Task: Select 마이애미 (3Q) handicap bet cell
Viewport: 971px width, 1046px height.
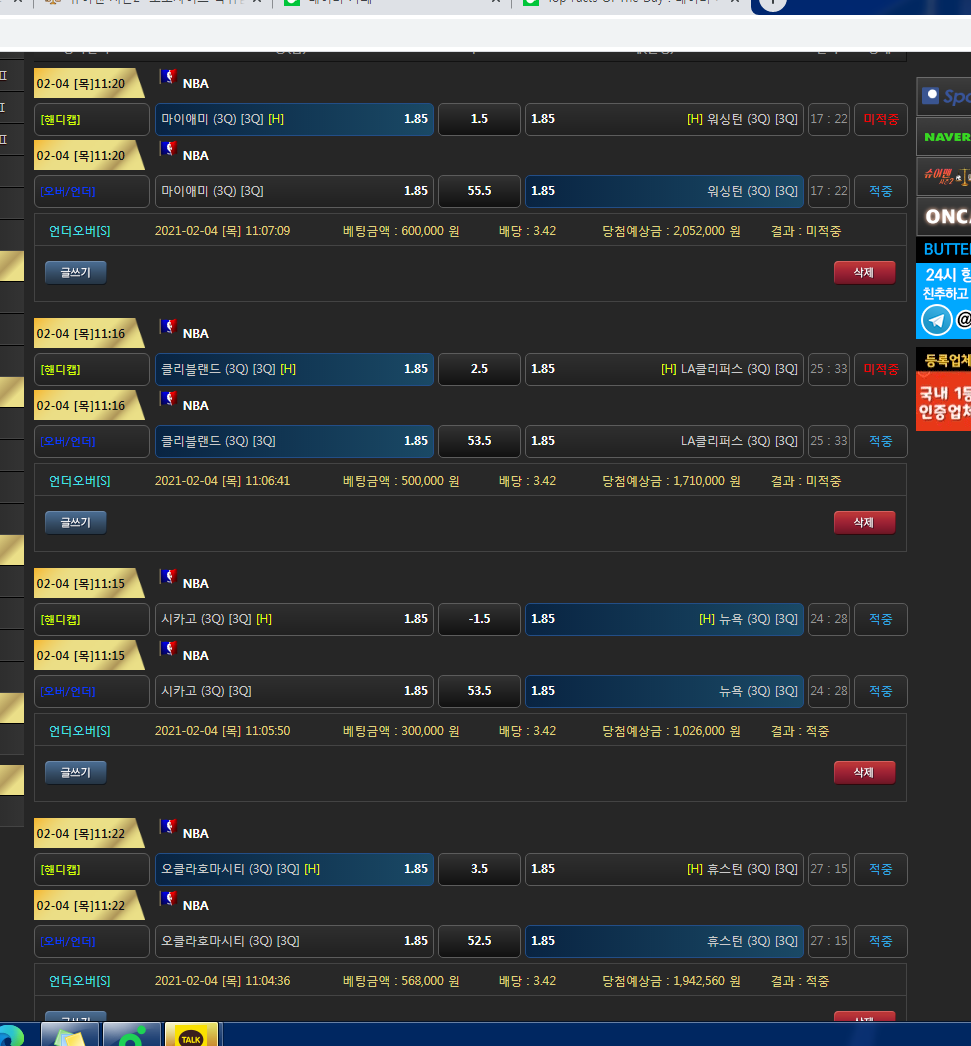Action: click(x=294, y=119)
